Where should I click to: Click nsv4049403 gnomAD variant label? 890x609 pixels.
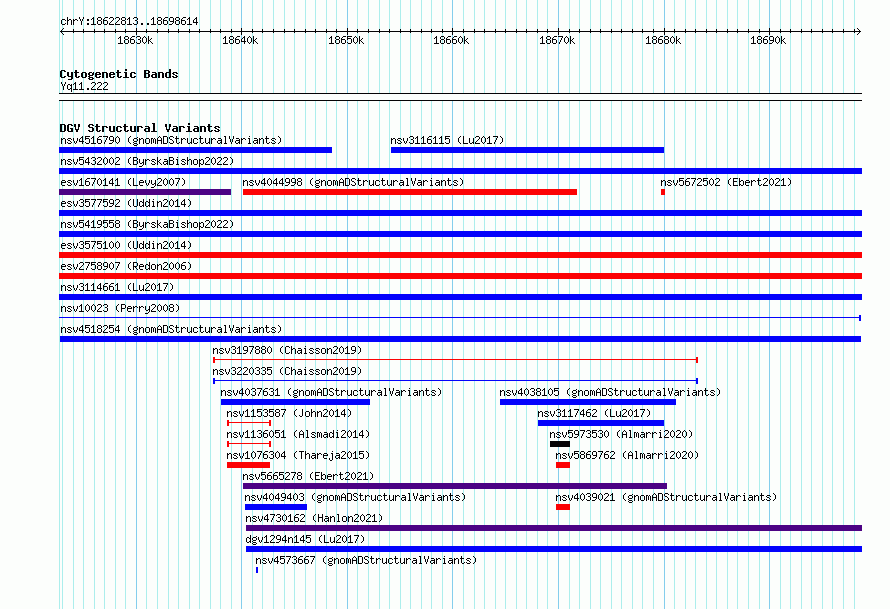[x=355, y=497]
